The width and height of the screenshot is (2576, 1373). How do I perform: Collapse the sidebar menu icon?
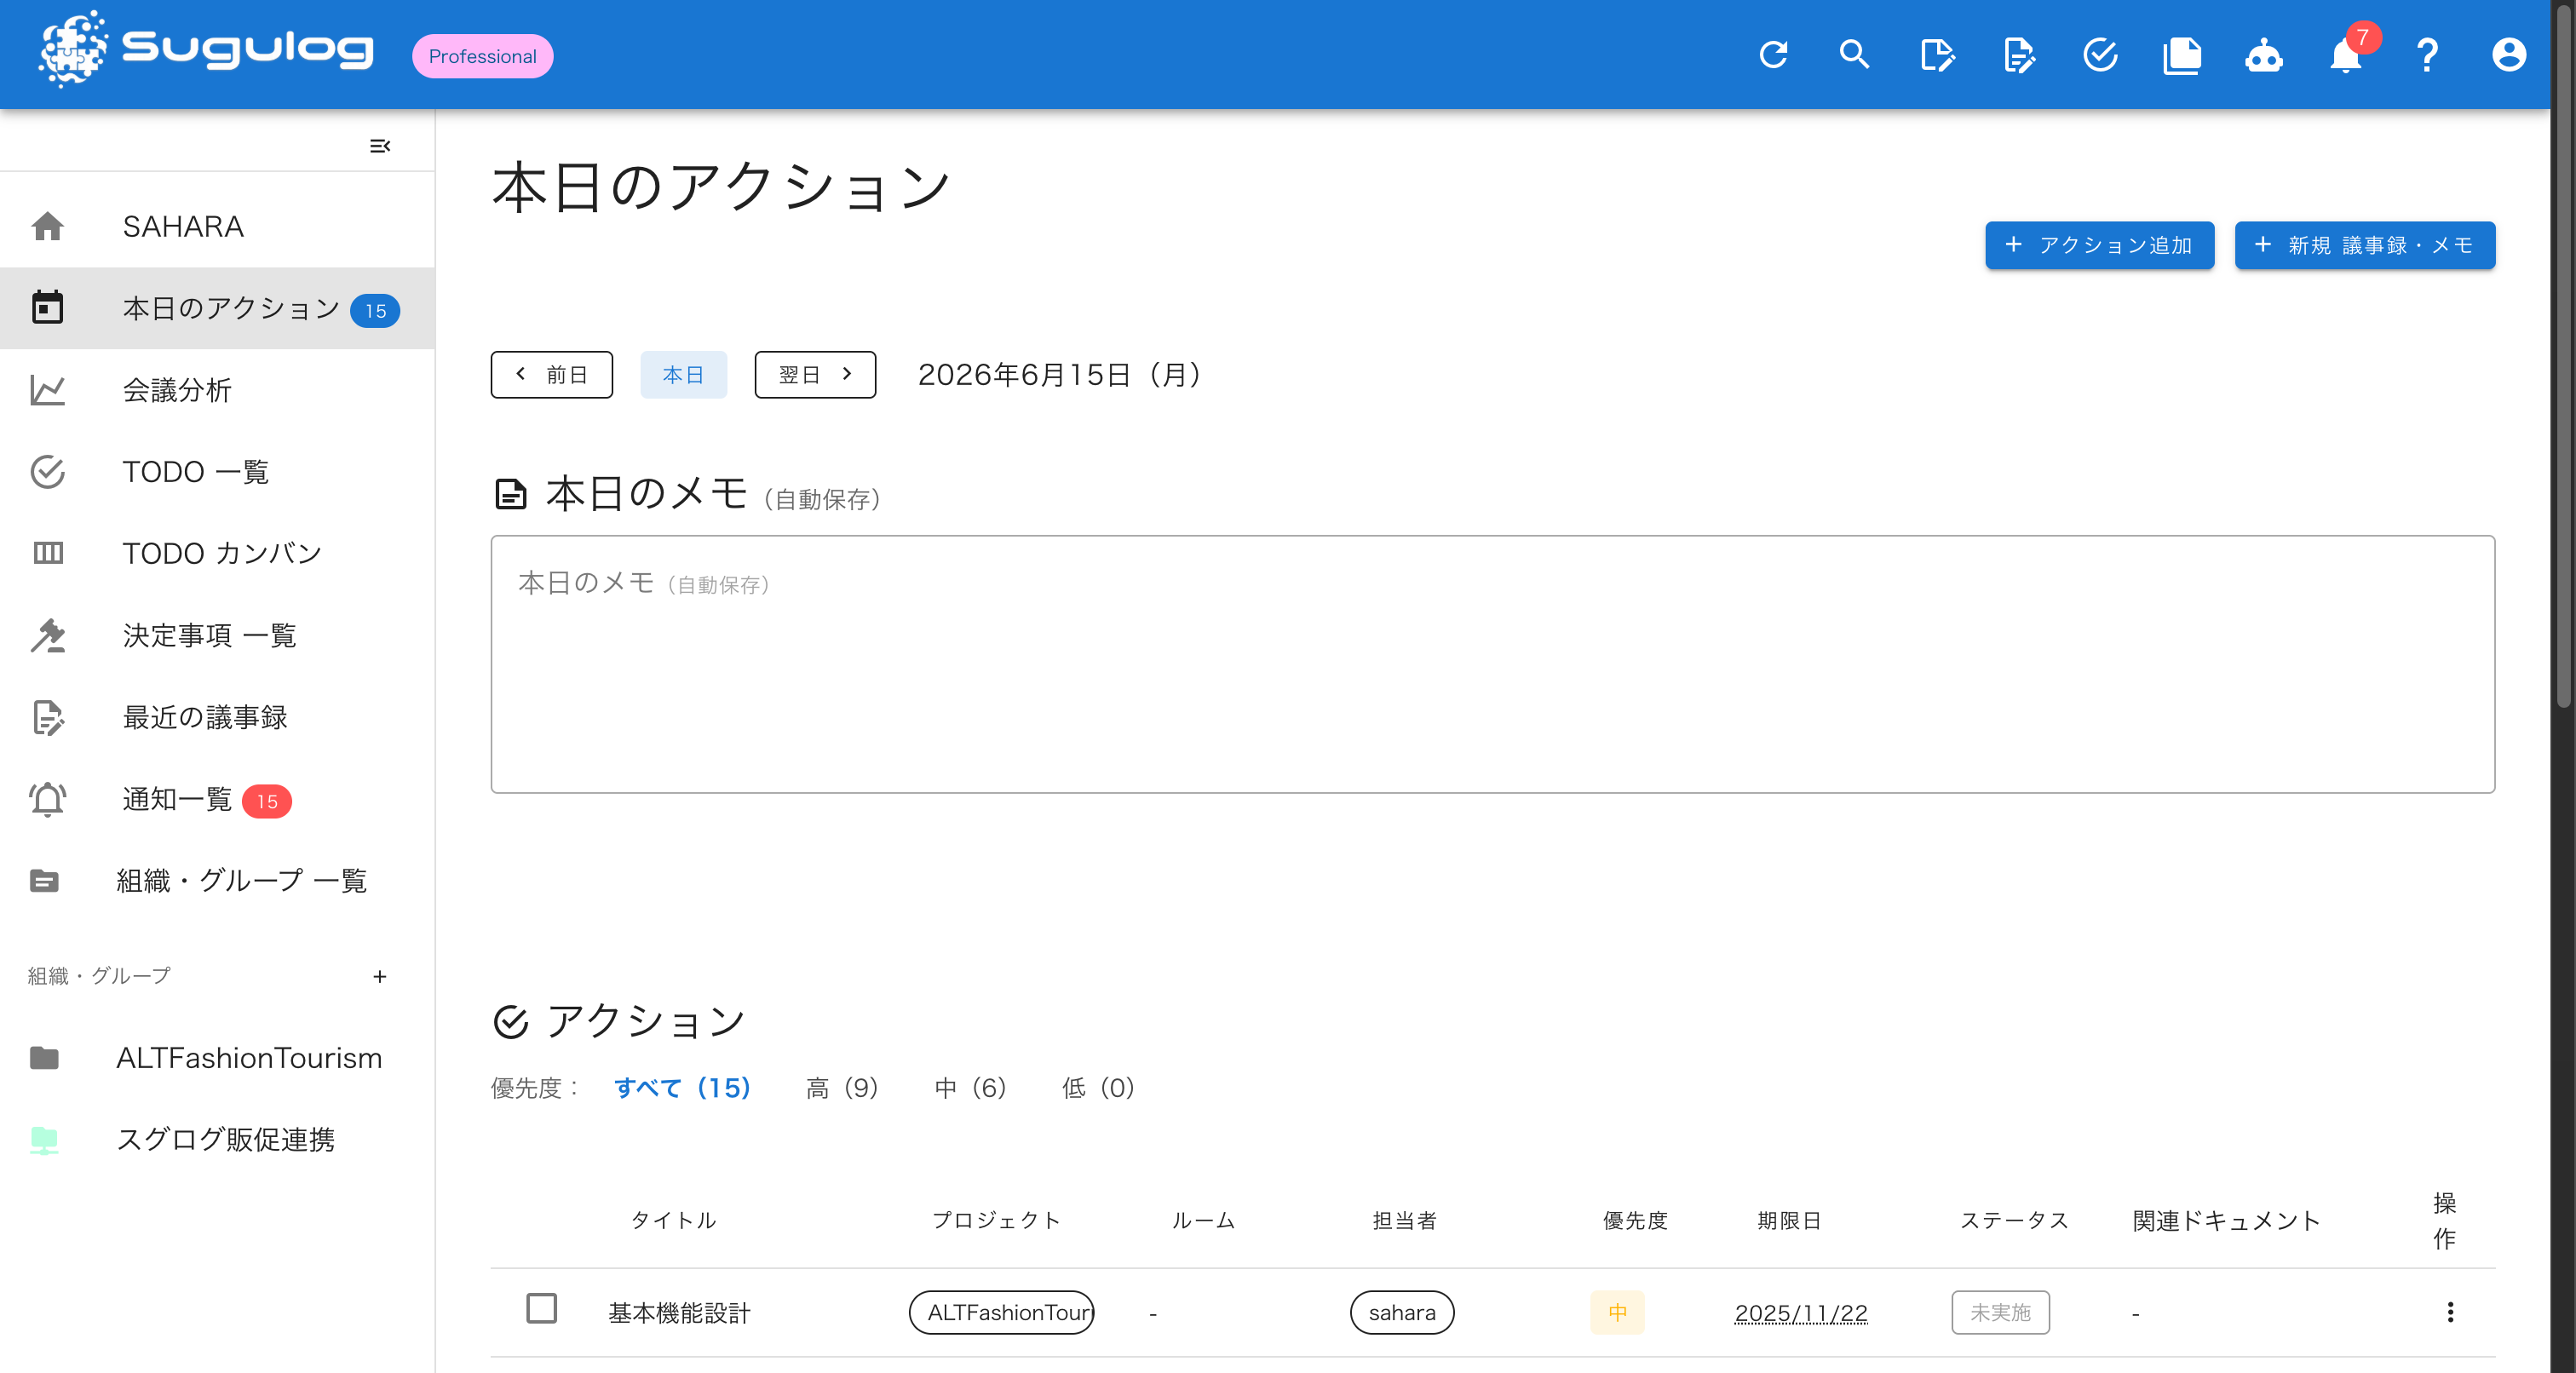(380, 146)
